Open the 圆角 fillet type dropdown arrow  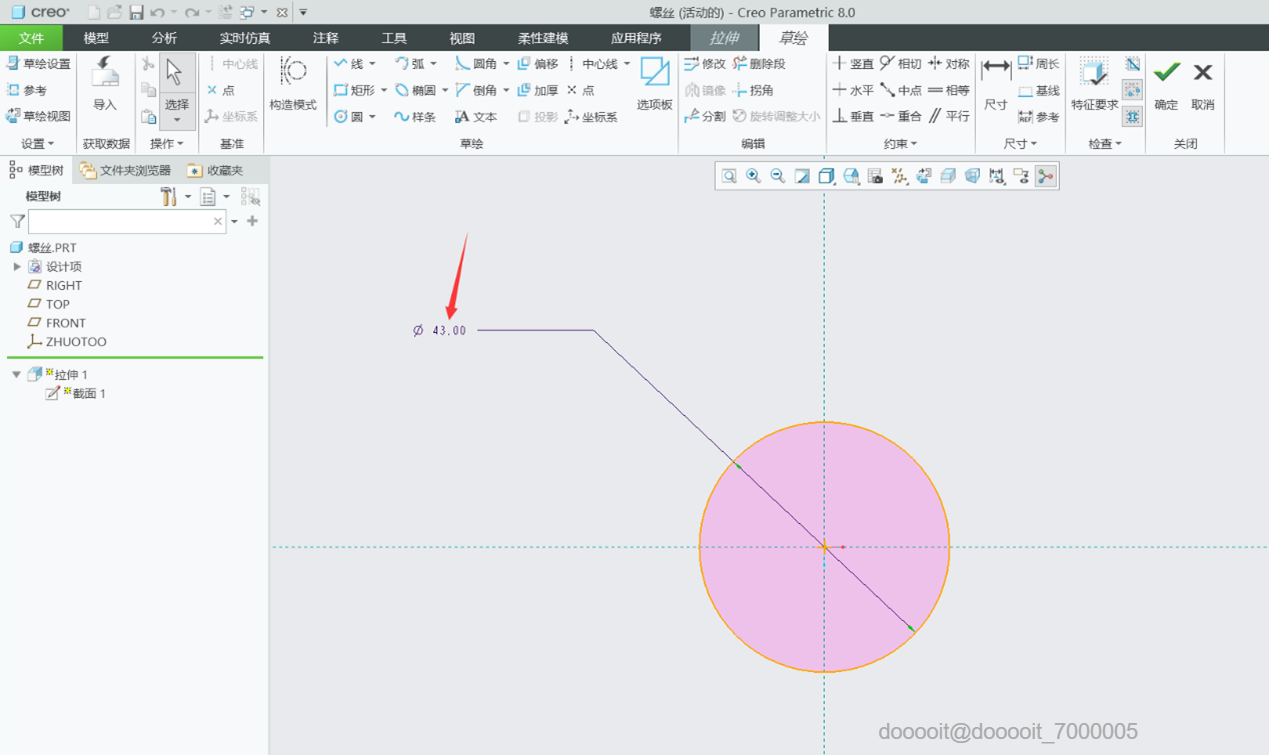click(x=506, y=64)
